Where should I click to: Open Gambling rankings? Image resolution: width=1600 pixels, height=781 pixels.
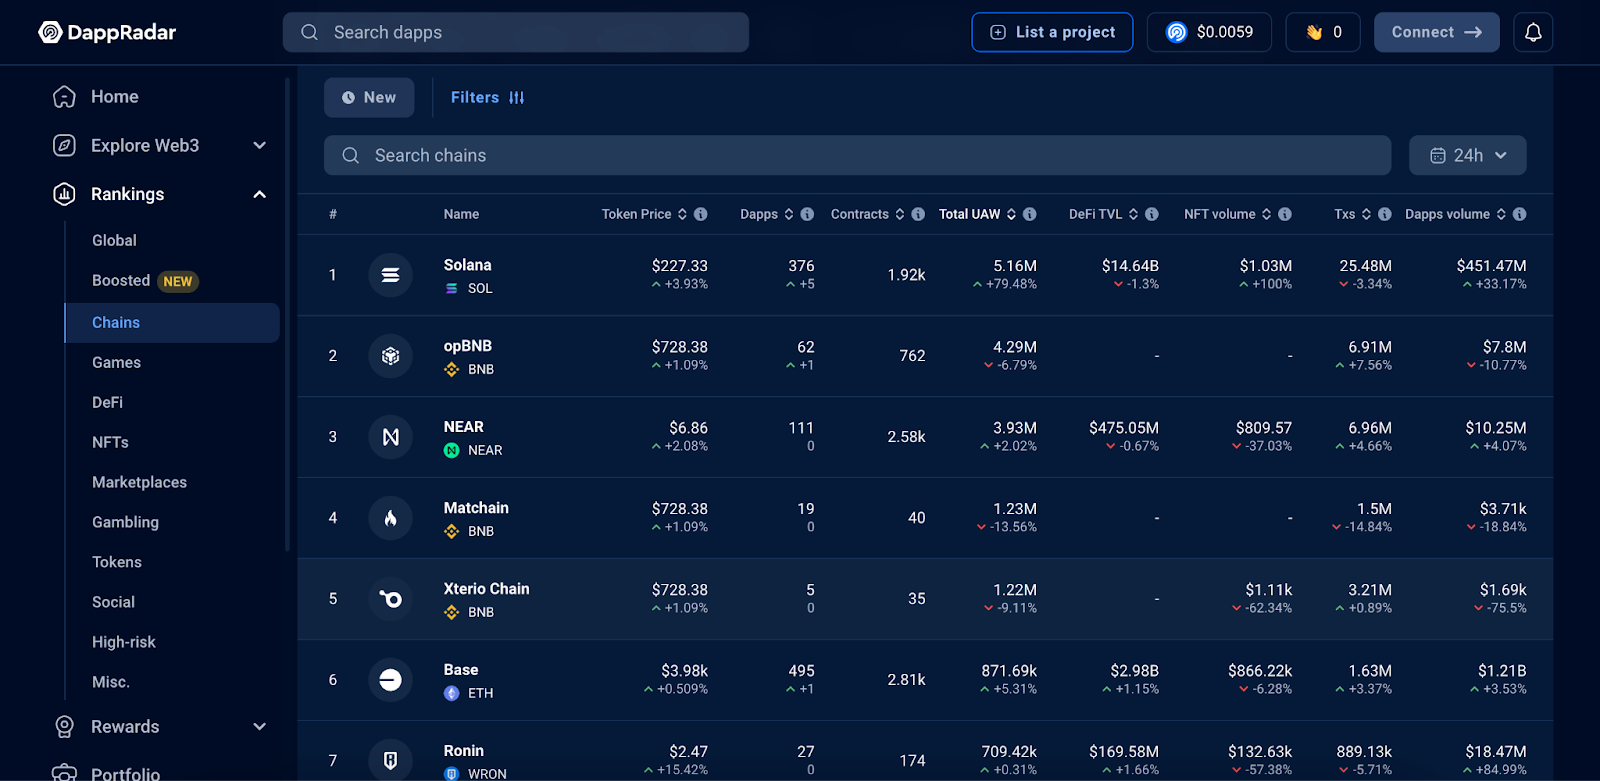[125, 522]
